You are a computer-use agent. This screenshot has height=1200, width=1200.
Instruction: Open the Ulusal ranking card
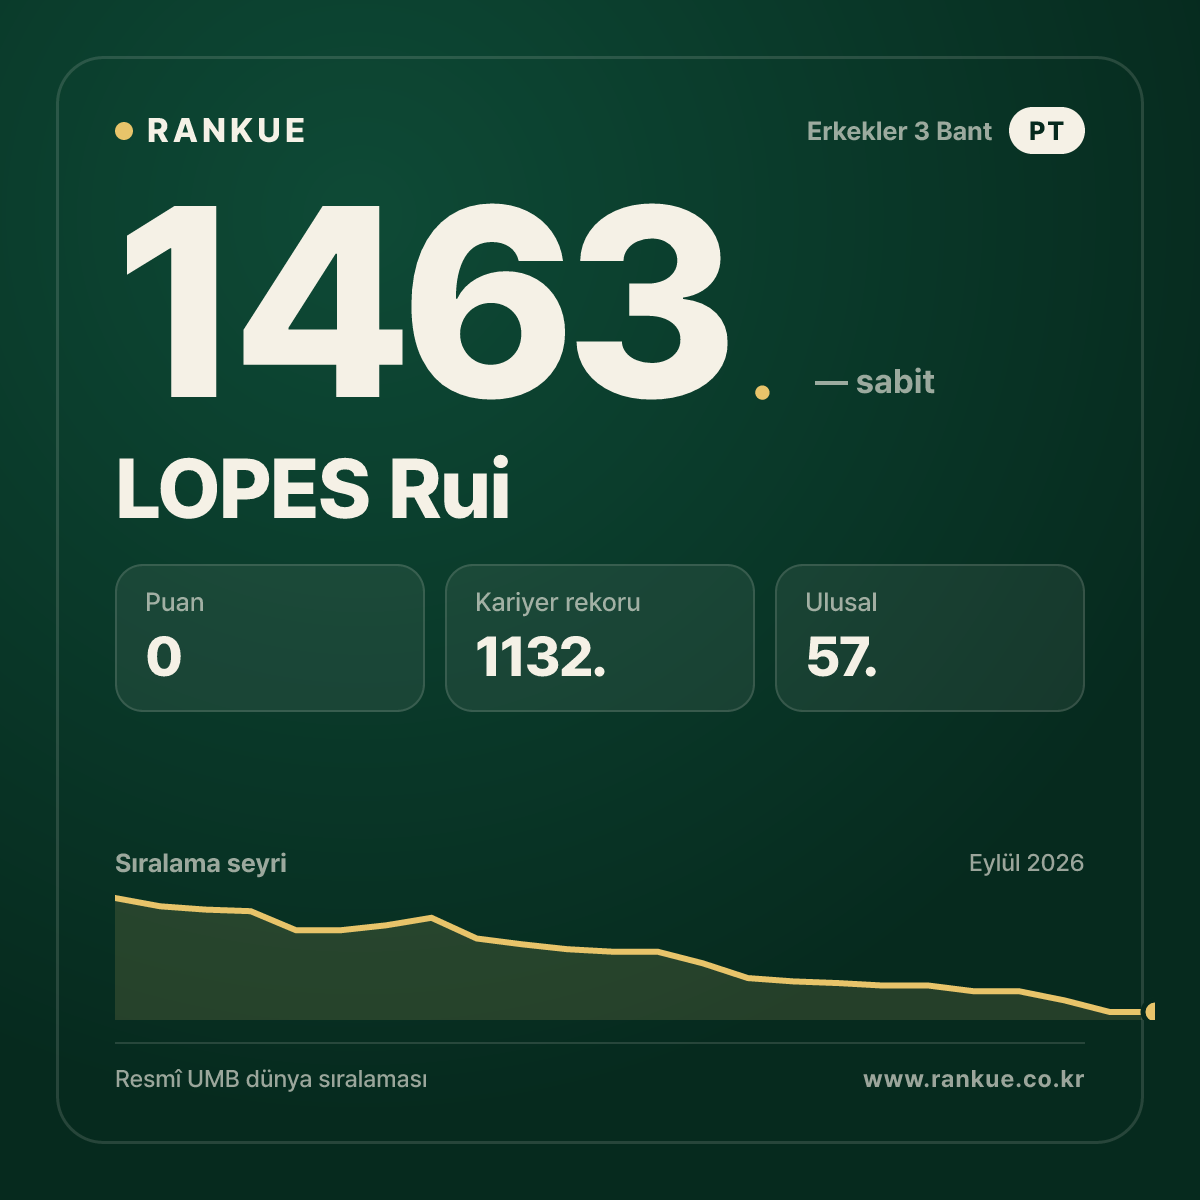930,638
